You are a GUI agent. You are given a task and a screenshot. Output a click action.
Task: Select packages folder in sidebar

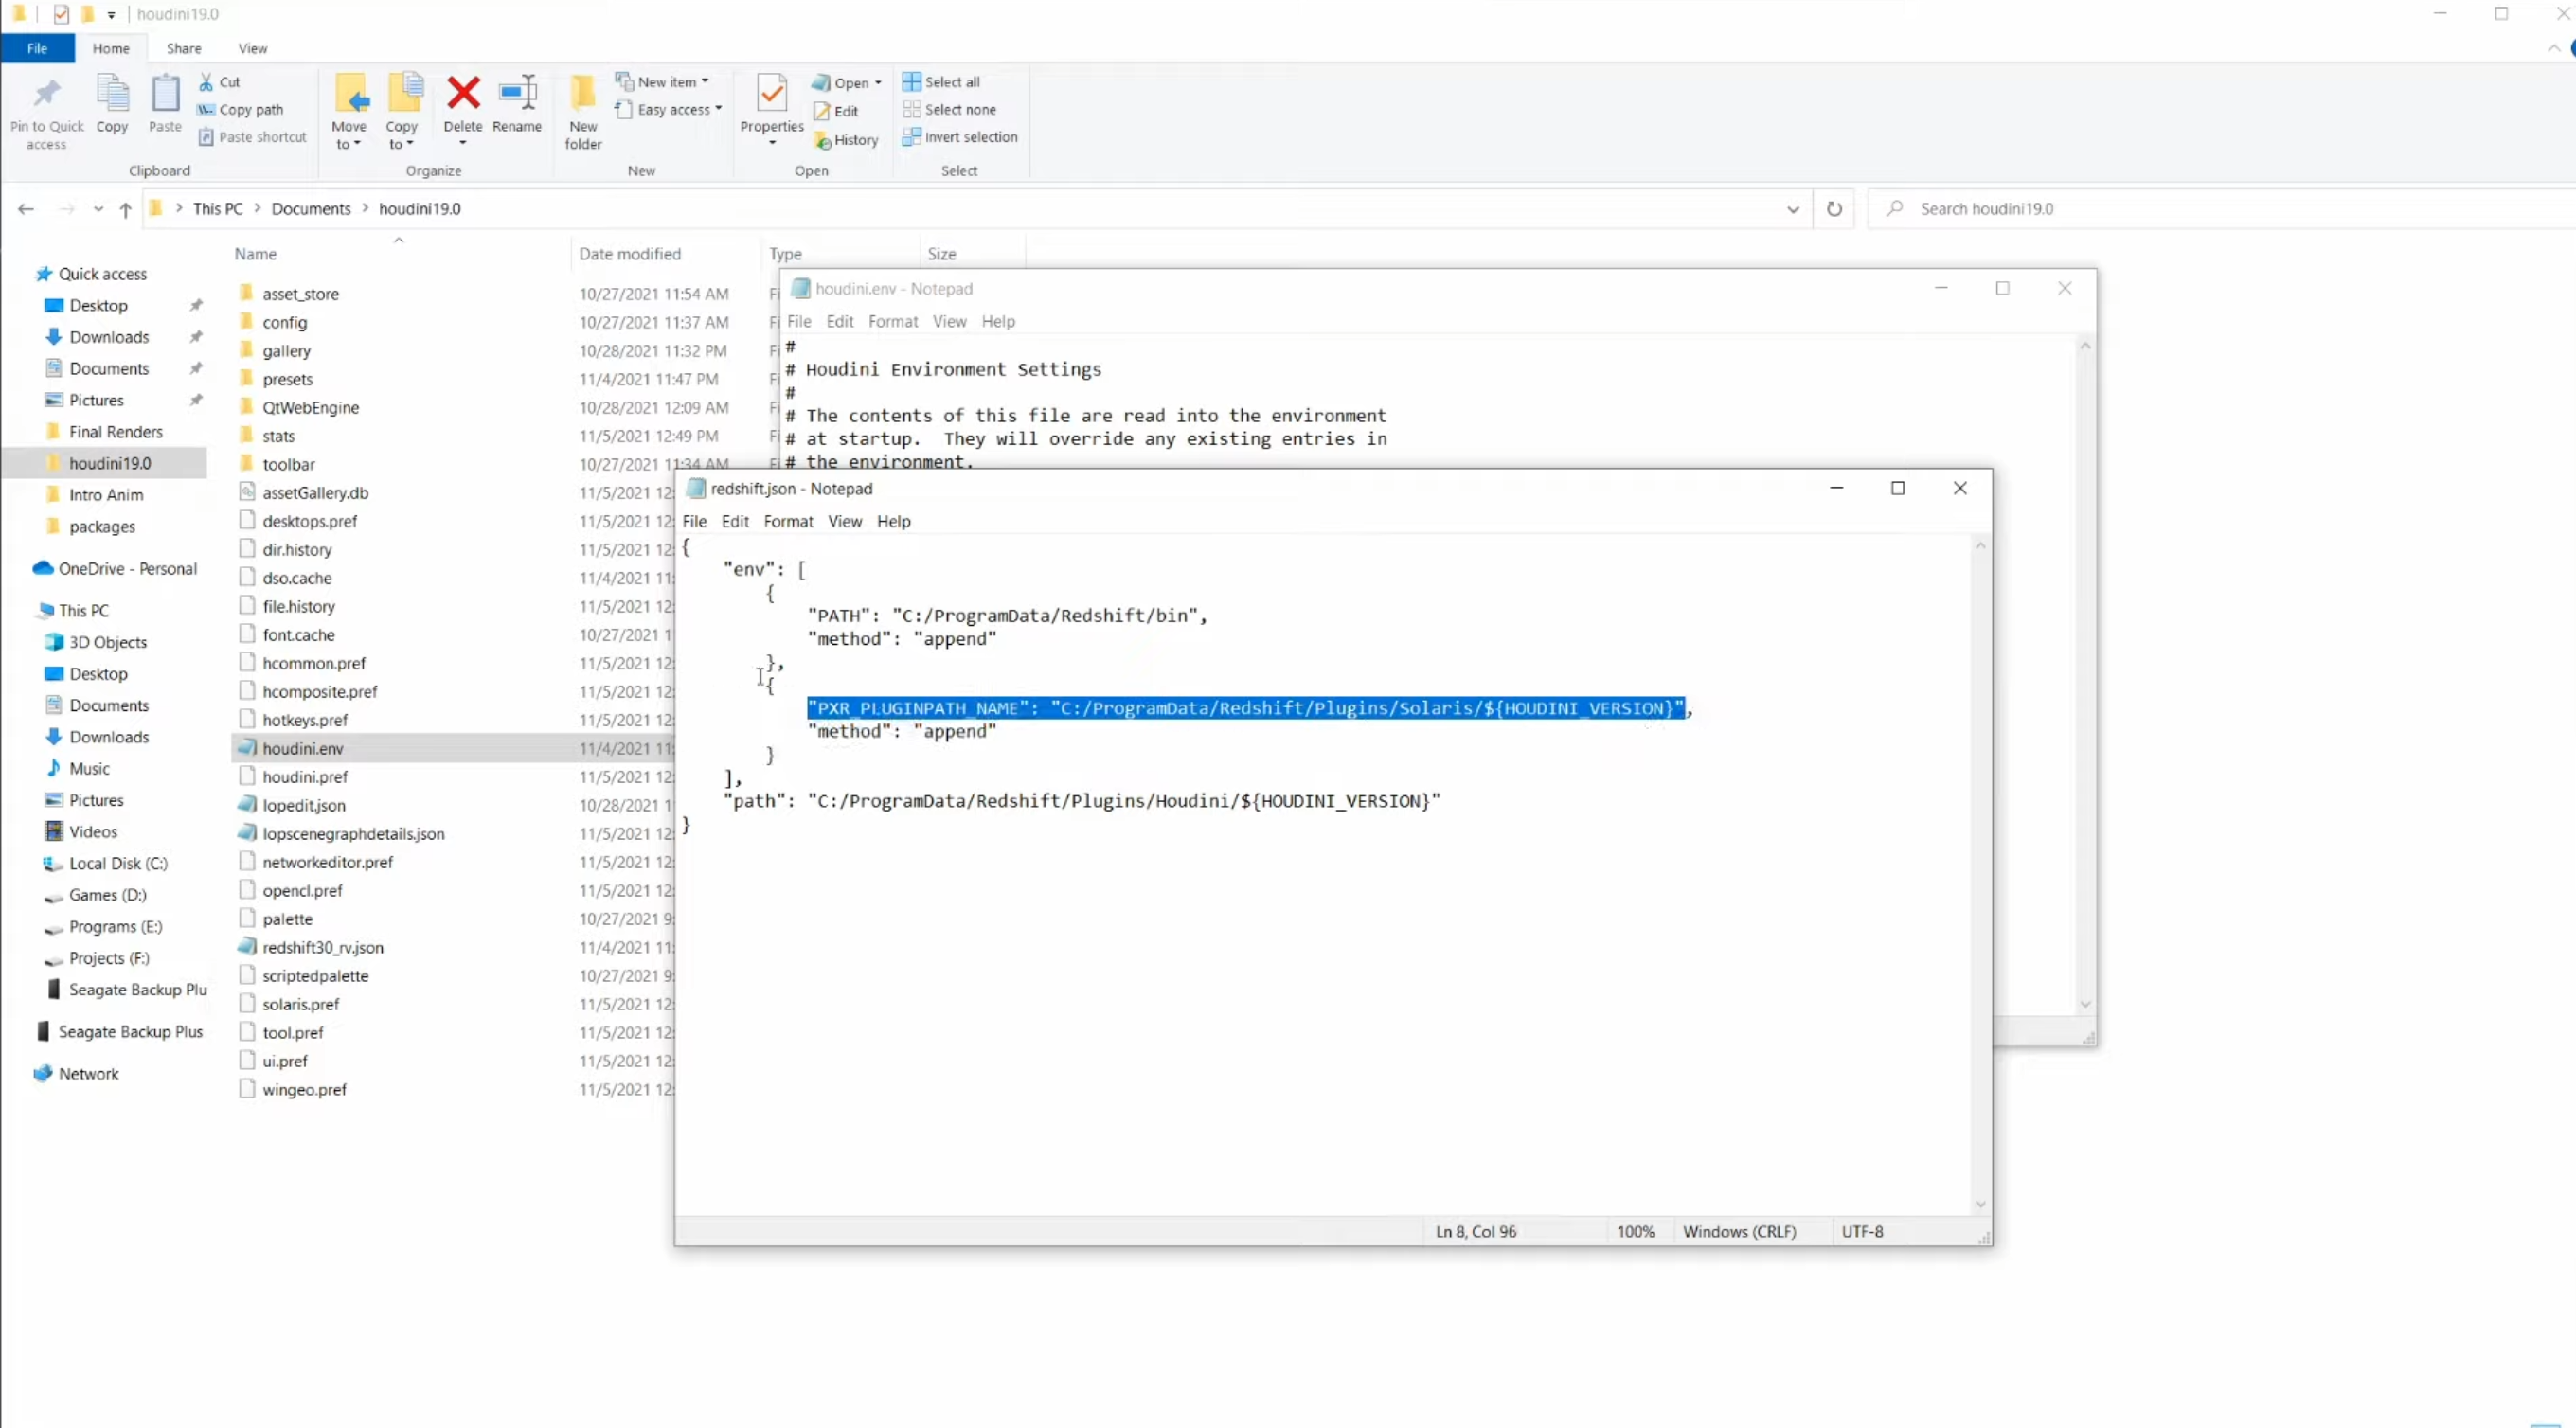pyautogui.click(x=101, y=527)
